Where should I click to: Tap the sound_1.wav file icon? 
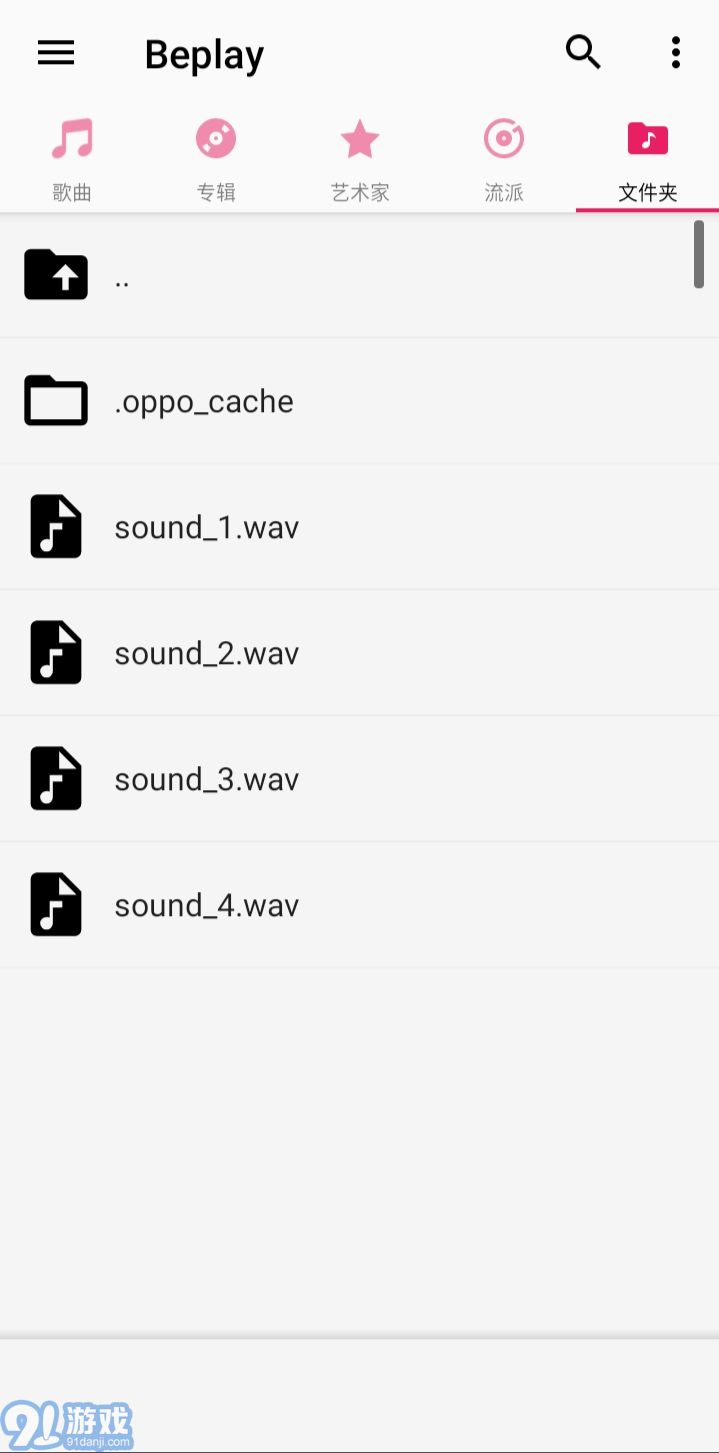tap(56, 526)
